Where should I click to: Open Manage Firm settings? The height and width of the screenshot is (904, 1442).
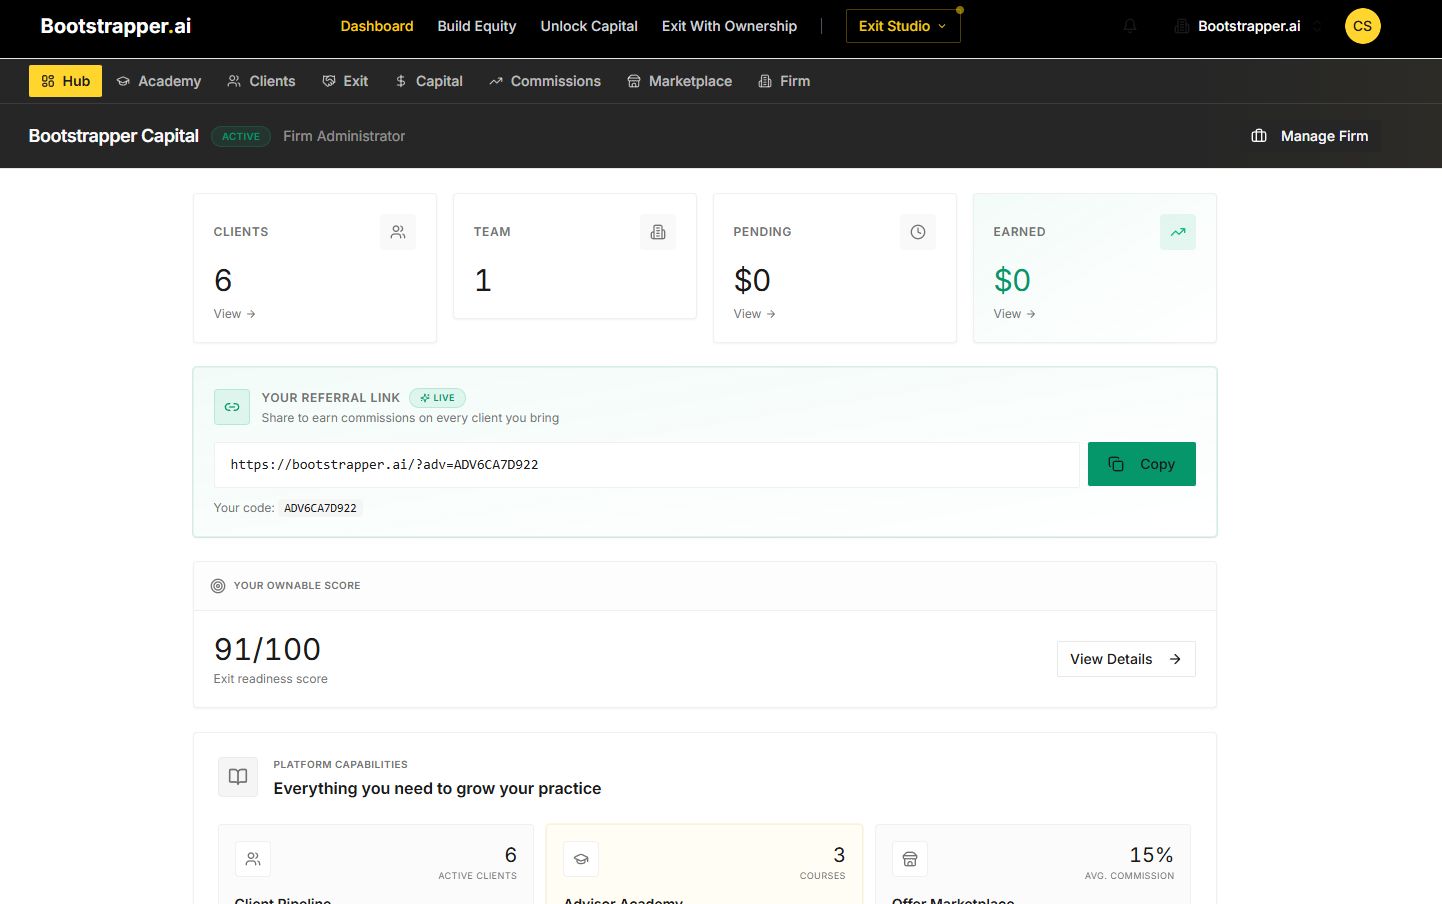(1310, 136)
